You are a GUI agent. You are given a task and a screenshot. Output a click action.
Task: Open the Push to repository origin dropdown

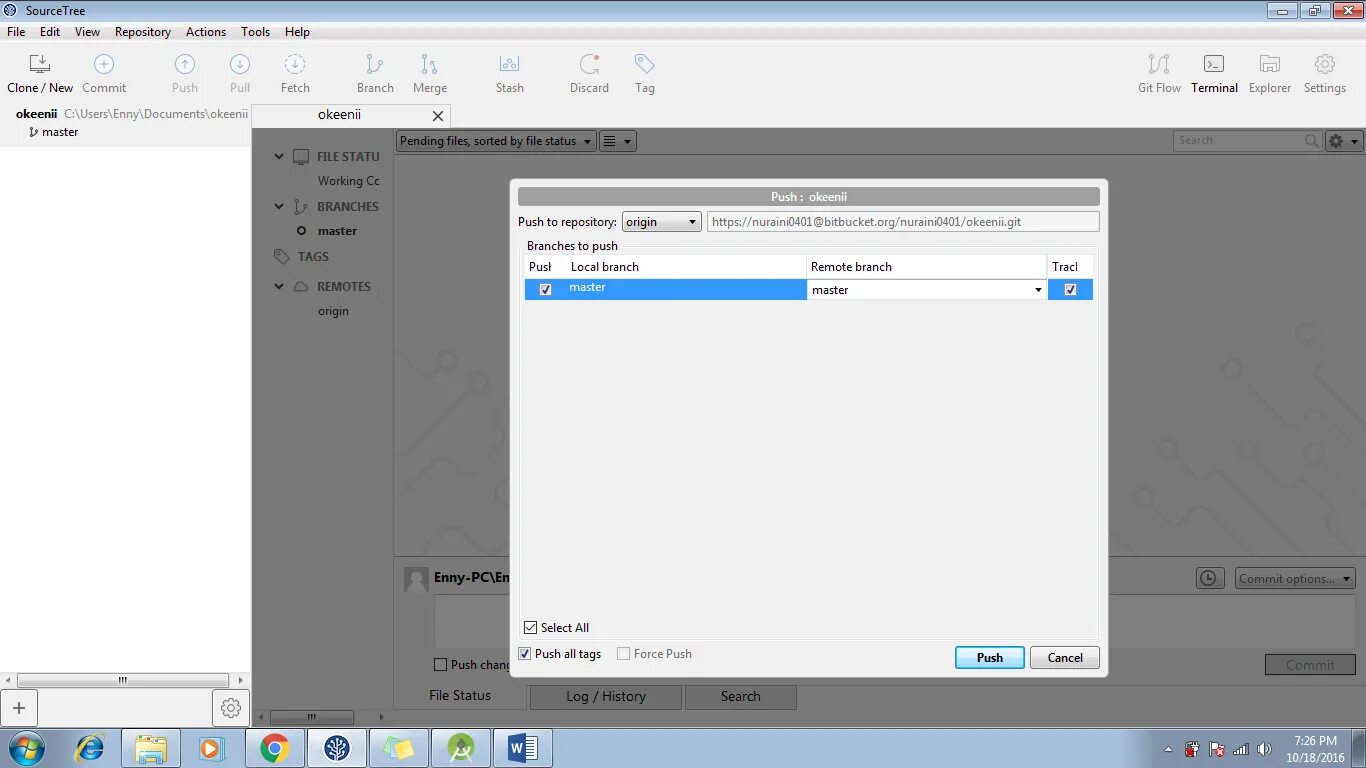pyautogui.click(x=661, y=222)
